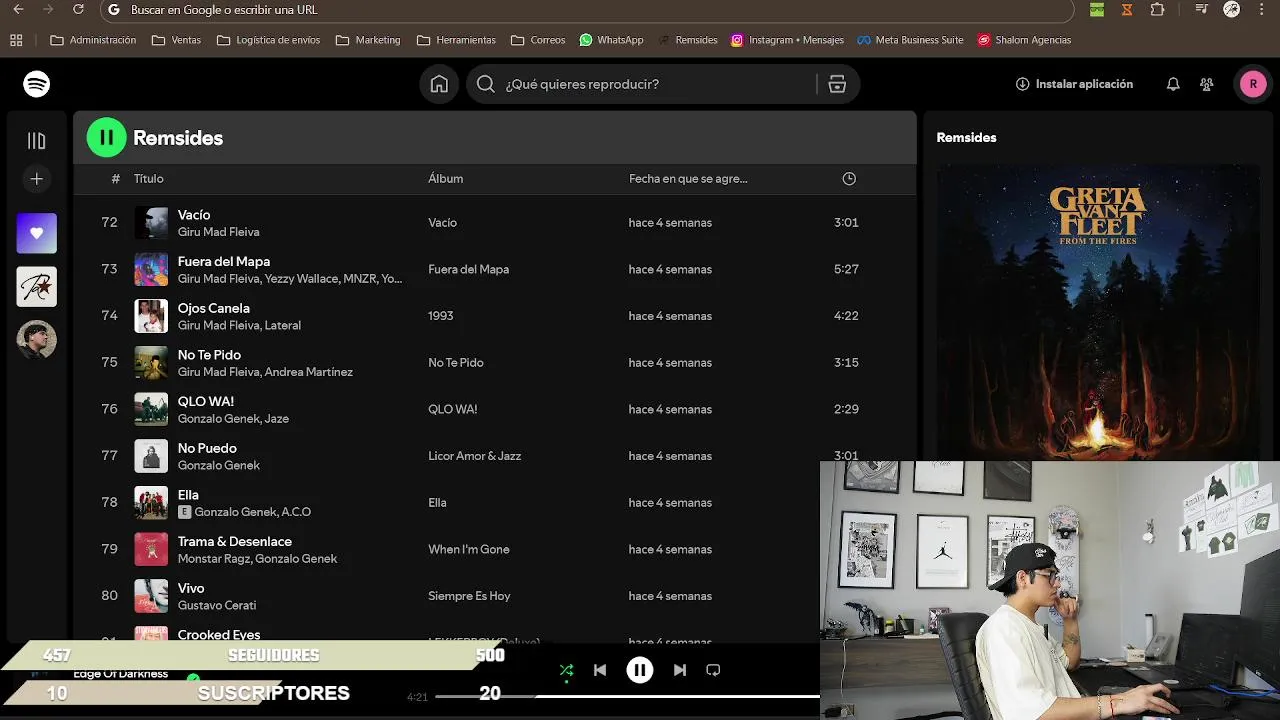This screenshot has width=1280, height=720.
Task: Open notifications bell
Action: [x=1173, y=84]
